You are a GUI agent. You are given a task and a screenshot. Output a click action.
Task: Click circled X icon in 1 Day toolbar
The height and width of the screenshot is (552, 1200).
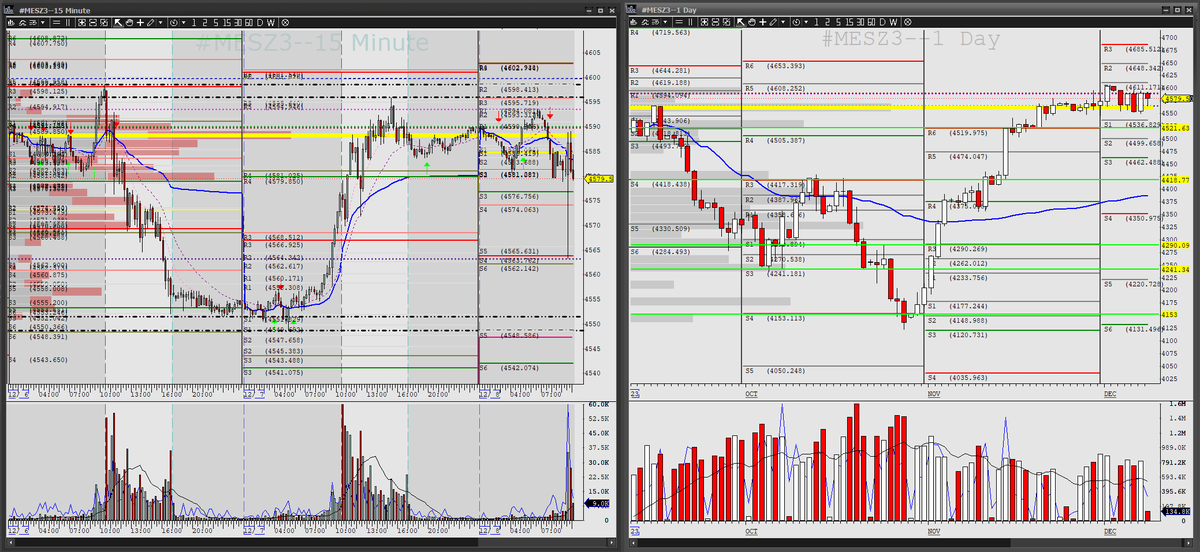(x=907, y=22)
